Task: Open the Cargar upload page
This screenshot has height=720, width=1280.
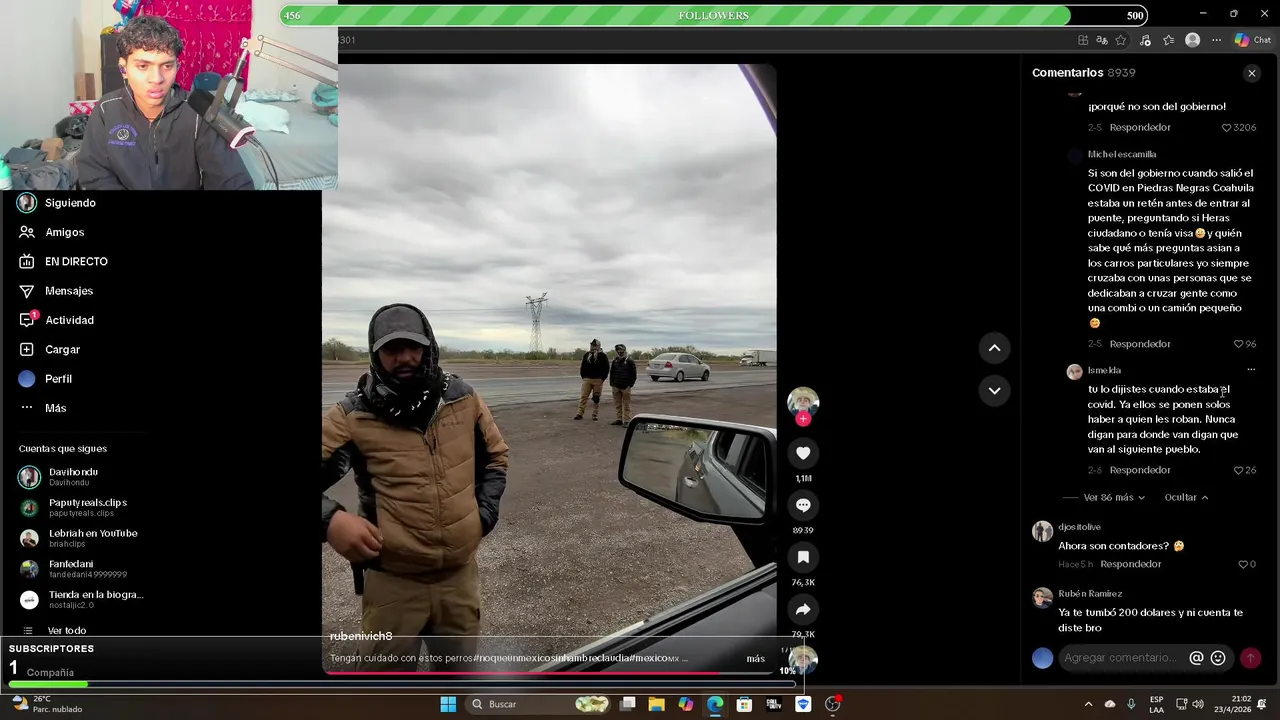Action: (x=62, y=350)
